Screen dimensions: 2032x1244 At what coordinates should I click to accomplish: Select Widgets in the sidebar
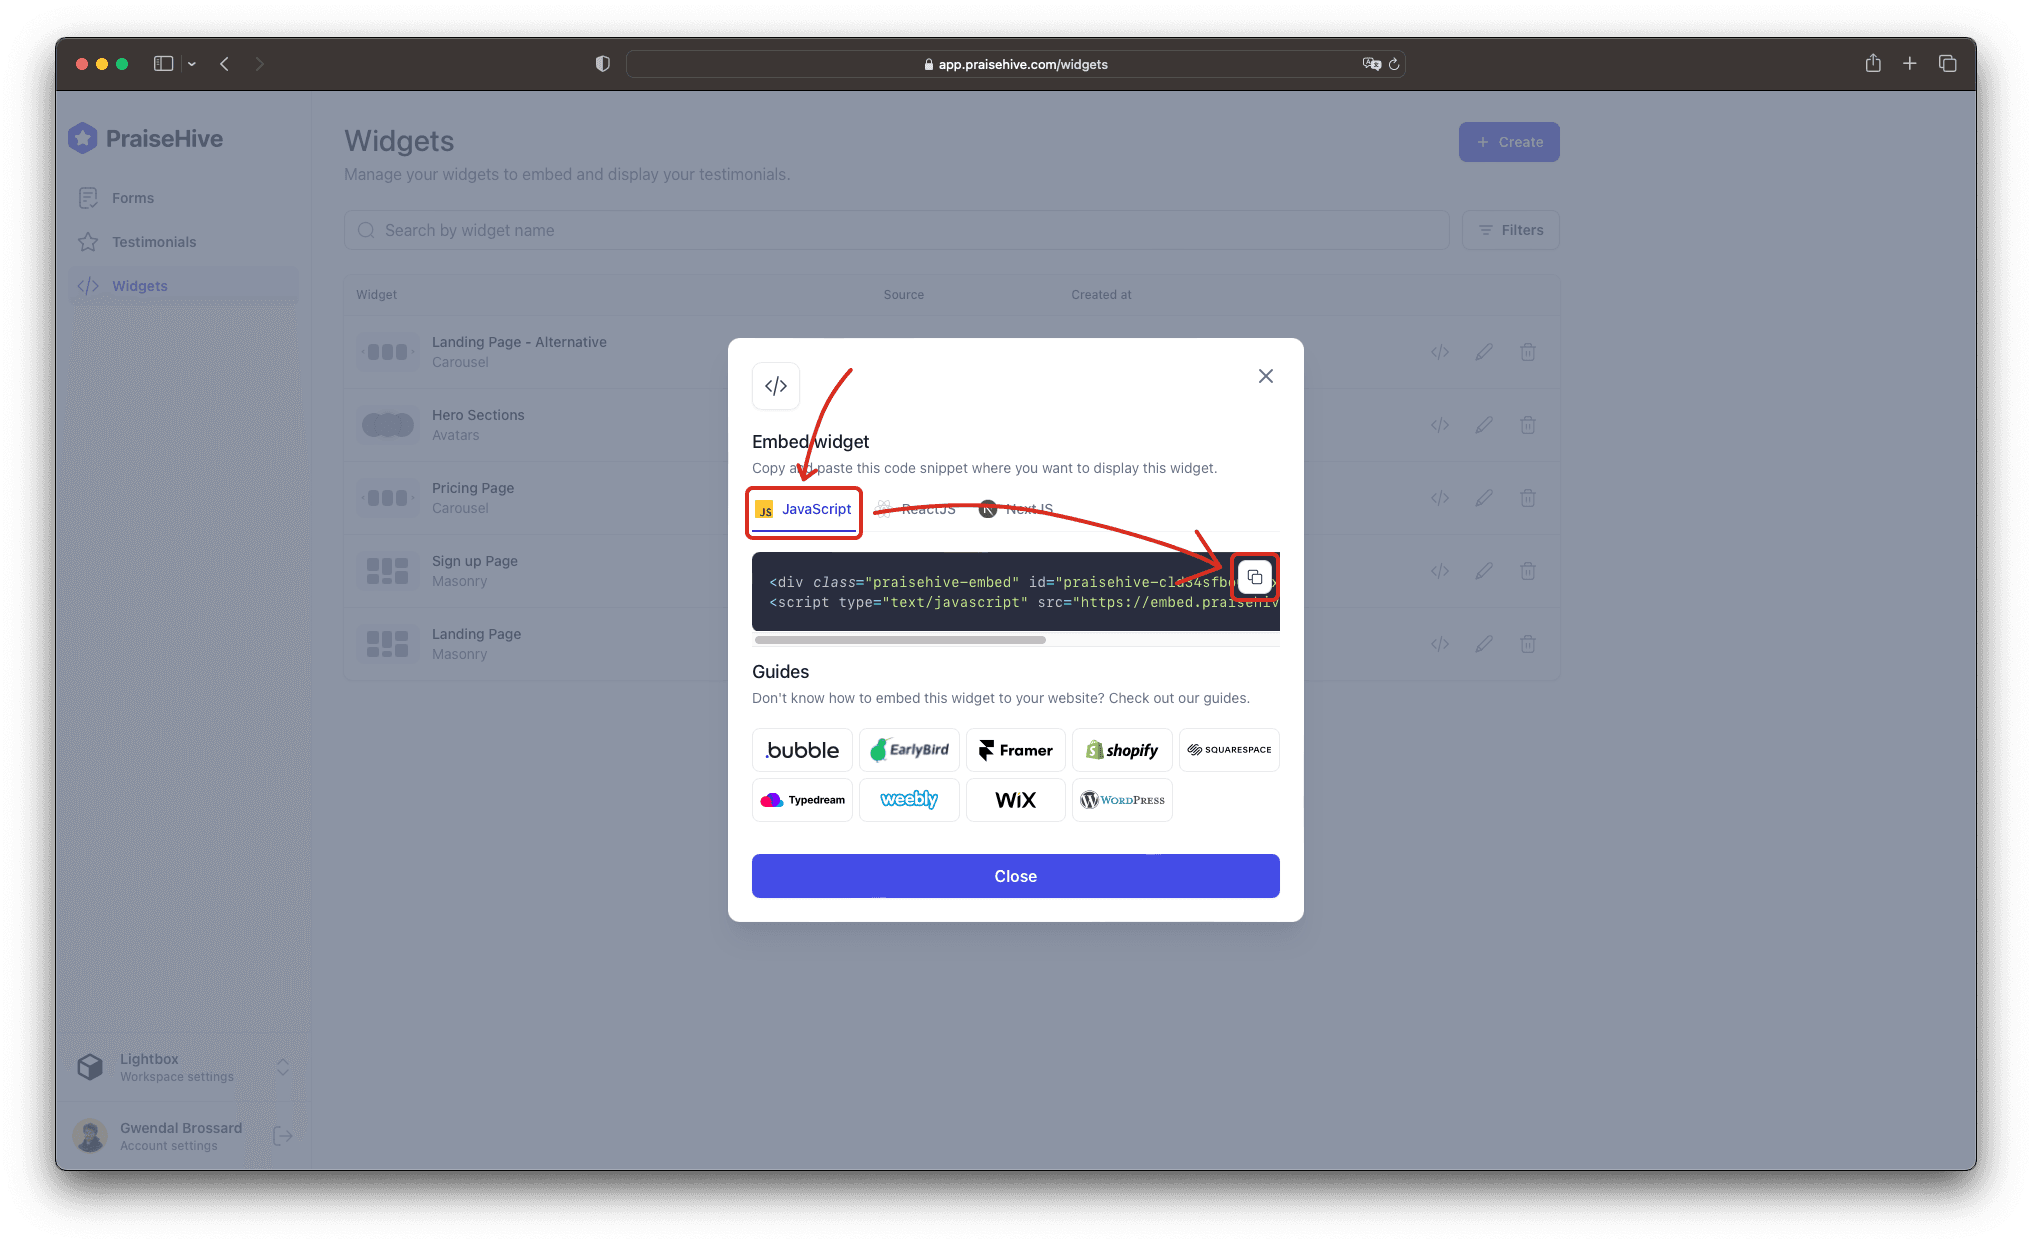tap(139, 286)
